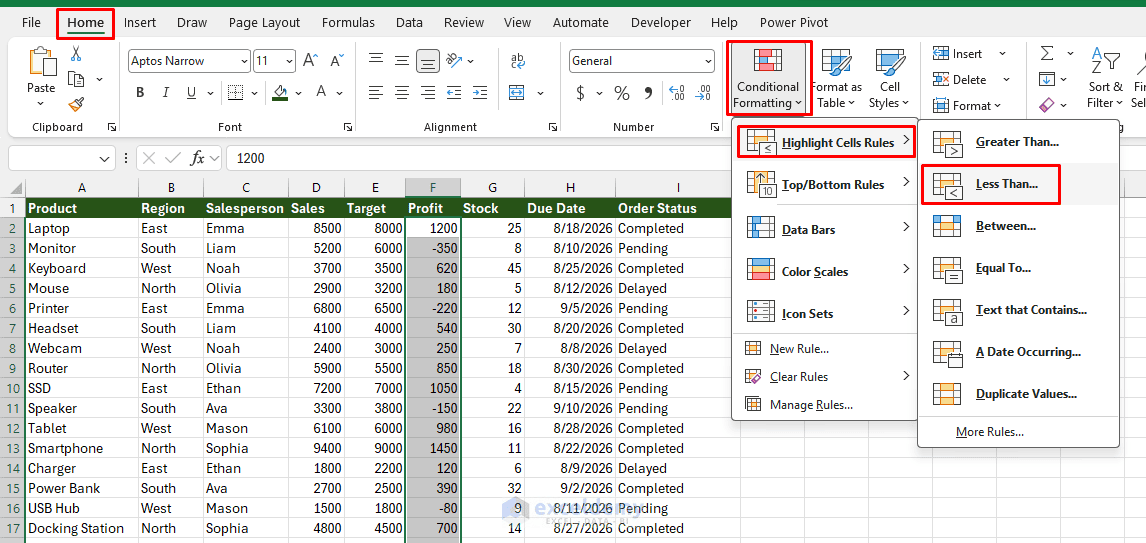Open Cell Styles gallery
The height and width of the screenshot is (543, 1146).
pyautogui.click(x=889, y=78)
